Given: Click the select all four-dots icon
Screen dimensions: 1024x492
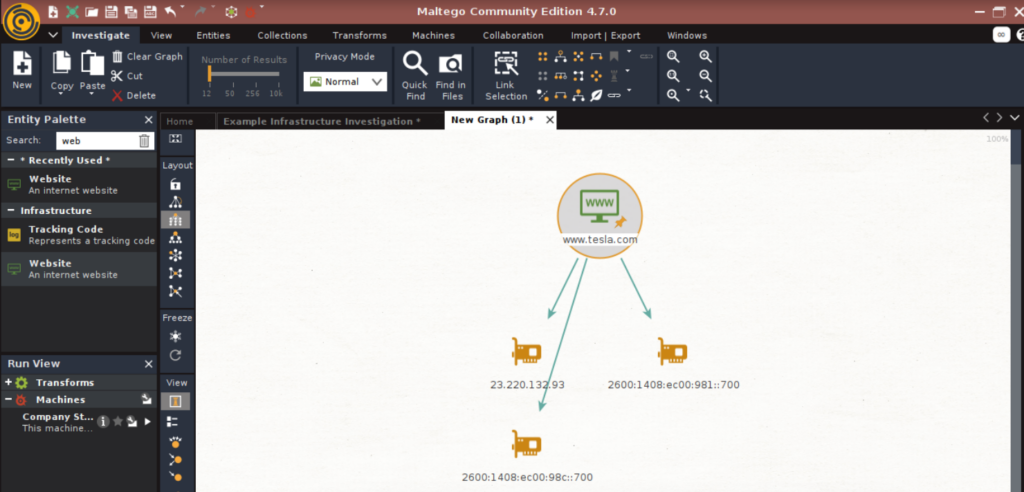Looking at the screenshot, I should (x=543, y=57).
